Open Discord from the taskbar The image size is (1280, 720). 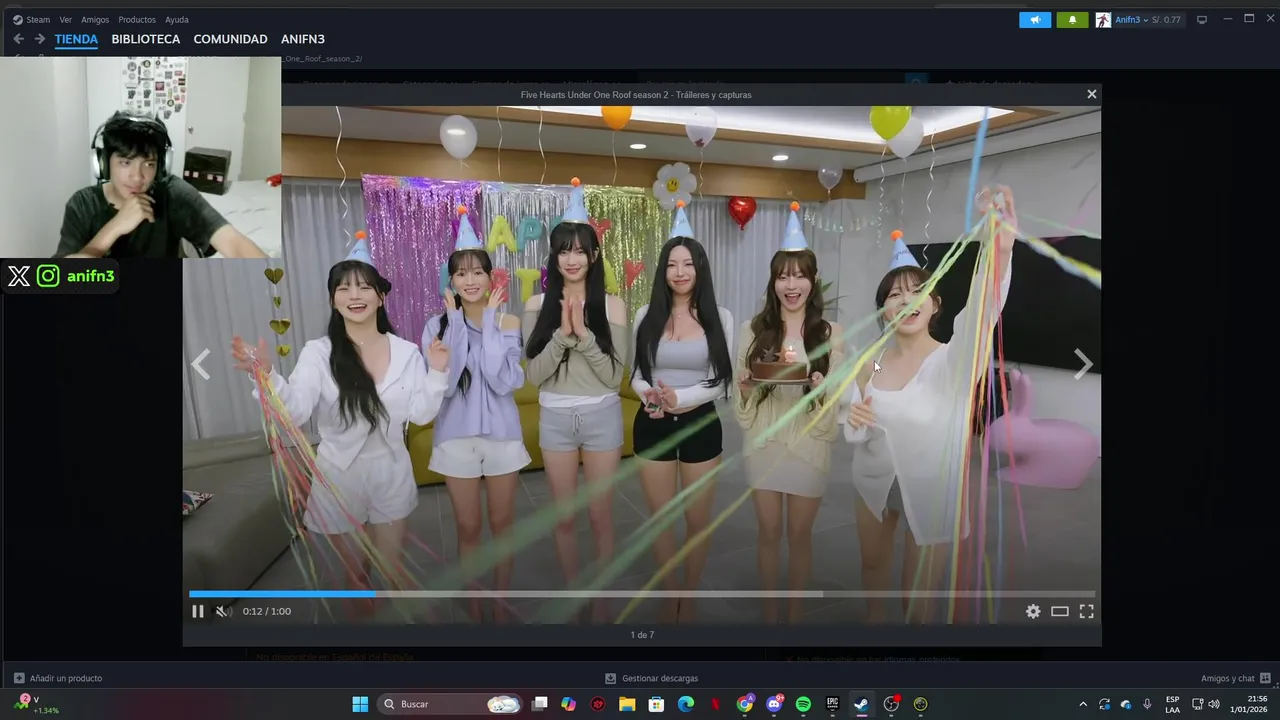click(x=774, y=704)
